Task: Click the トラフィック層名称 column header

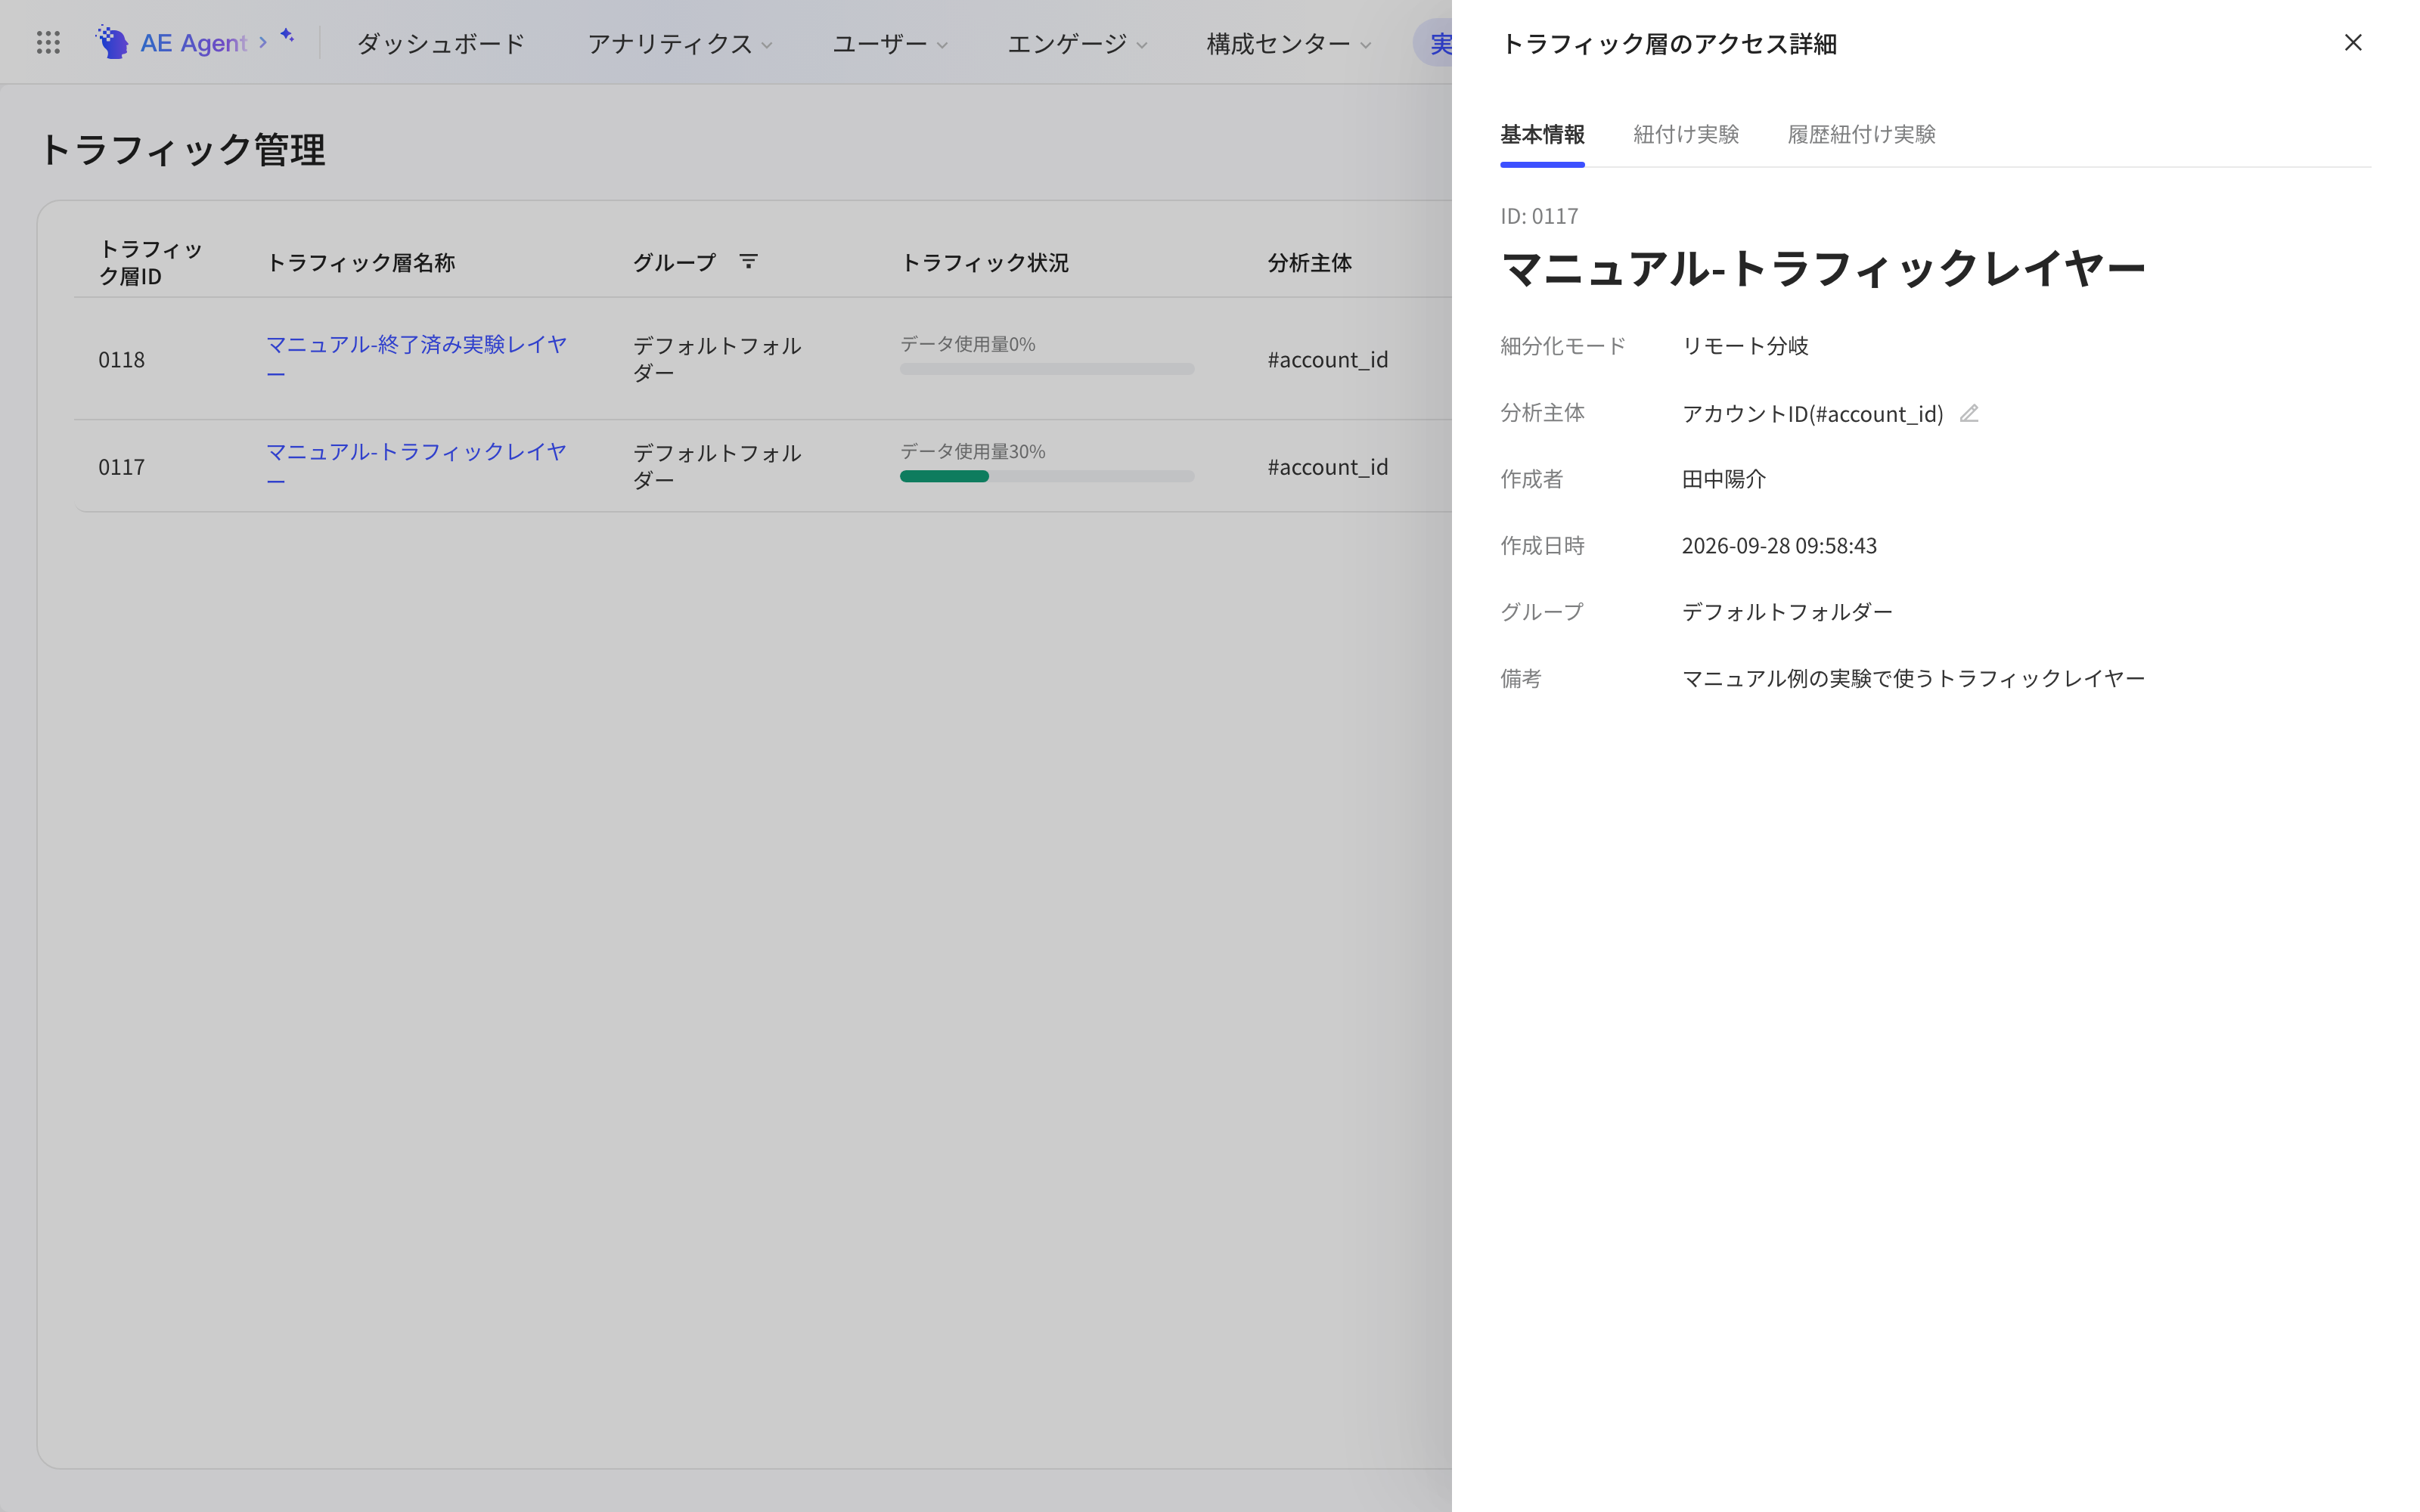Action: pyautogui.click(x=361, y=262)
